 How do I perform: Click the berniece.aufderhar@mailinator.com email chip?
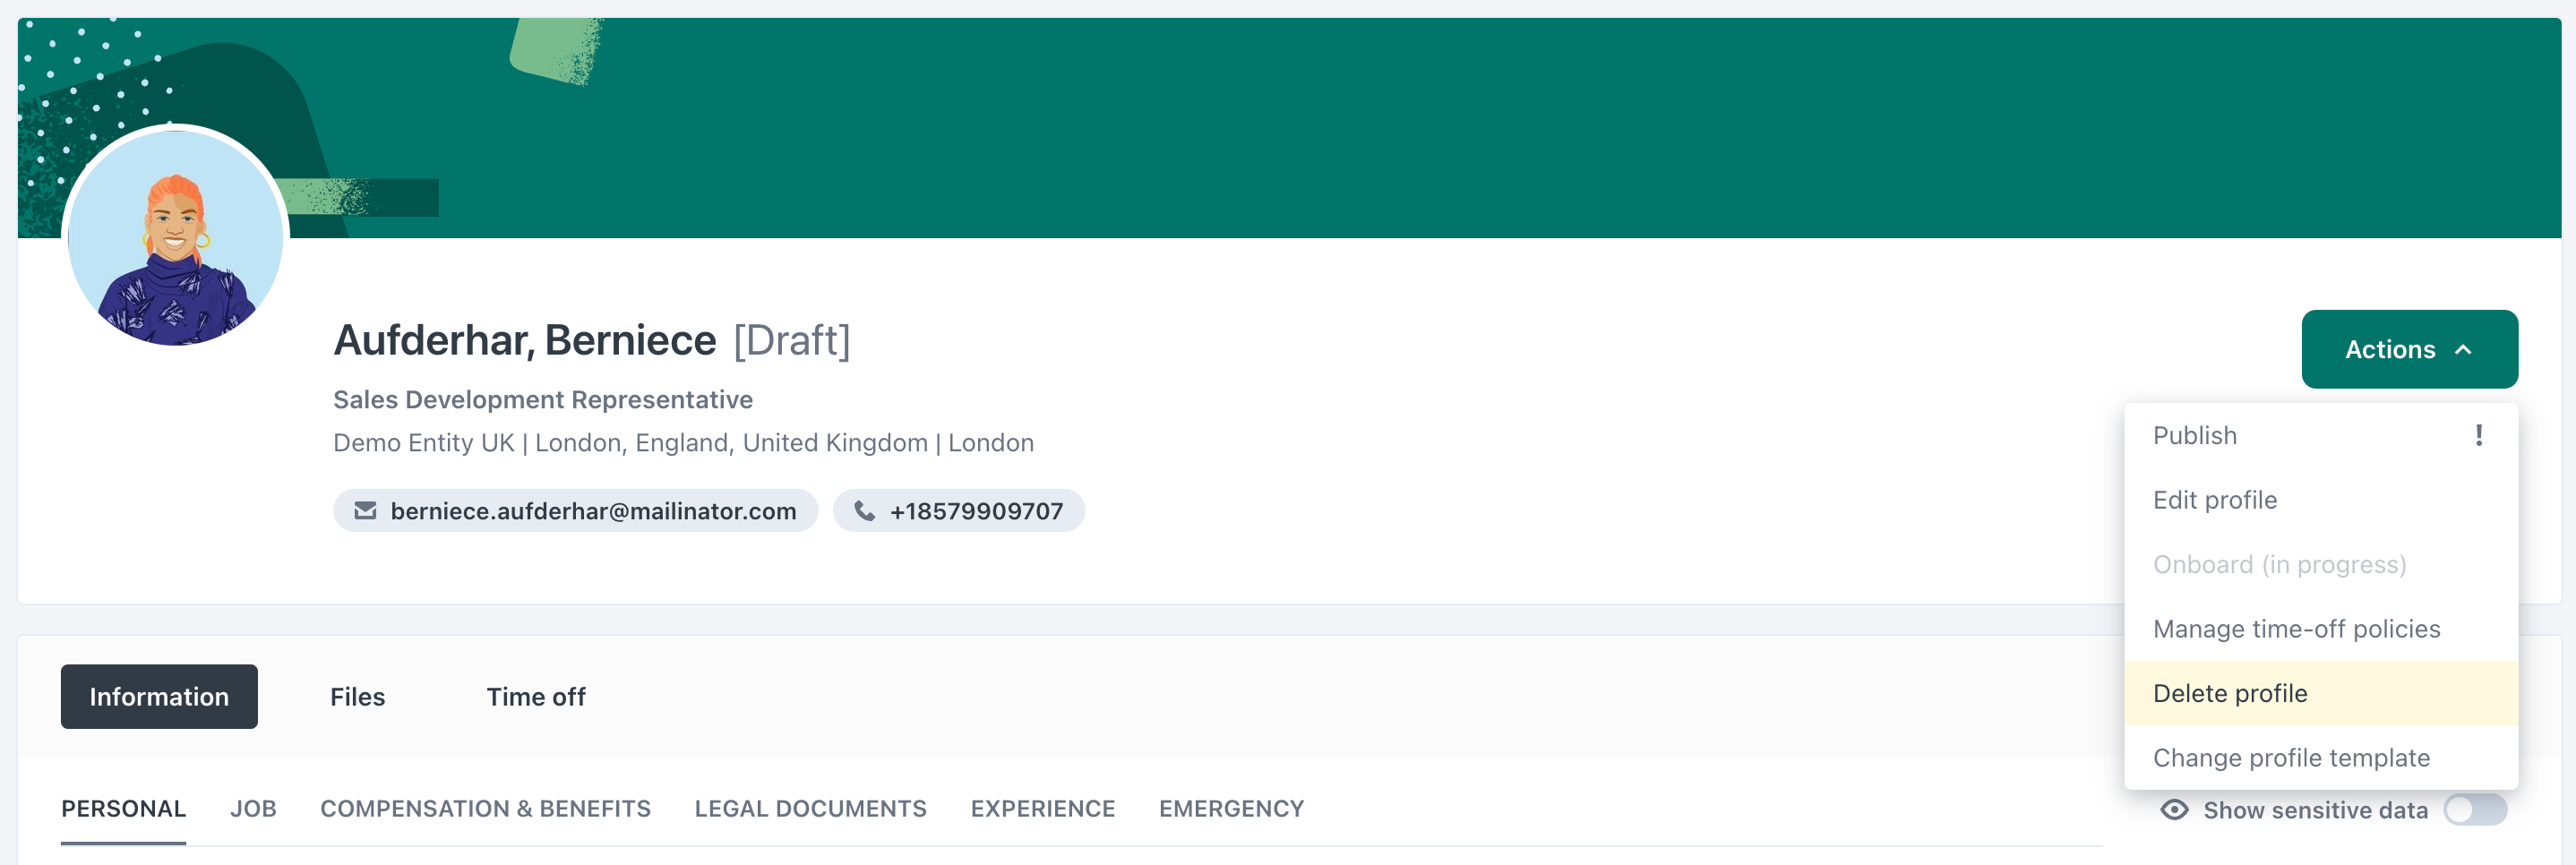point(592,511)
